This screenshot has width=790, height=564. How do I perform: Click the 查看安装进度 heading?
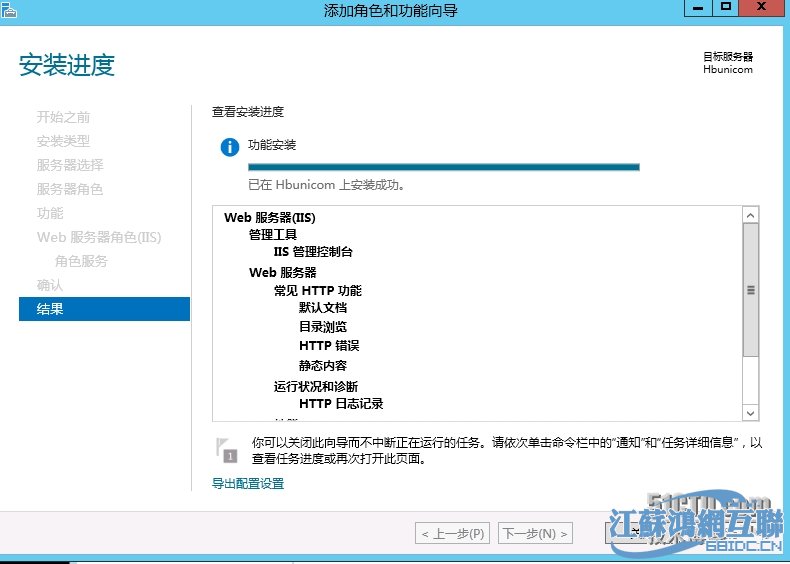(248, 112)
